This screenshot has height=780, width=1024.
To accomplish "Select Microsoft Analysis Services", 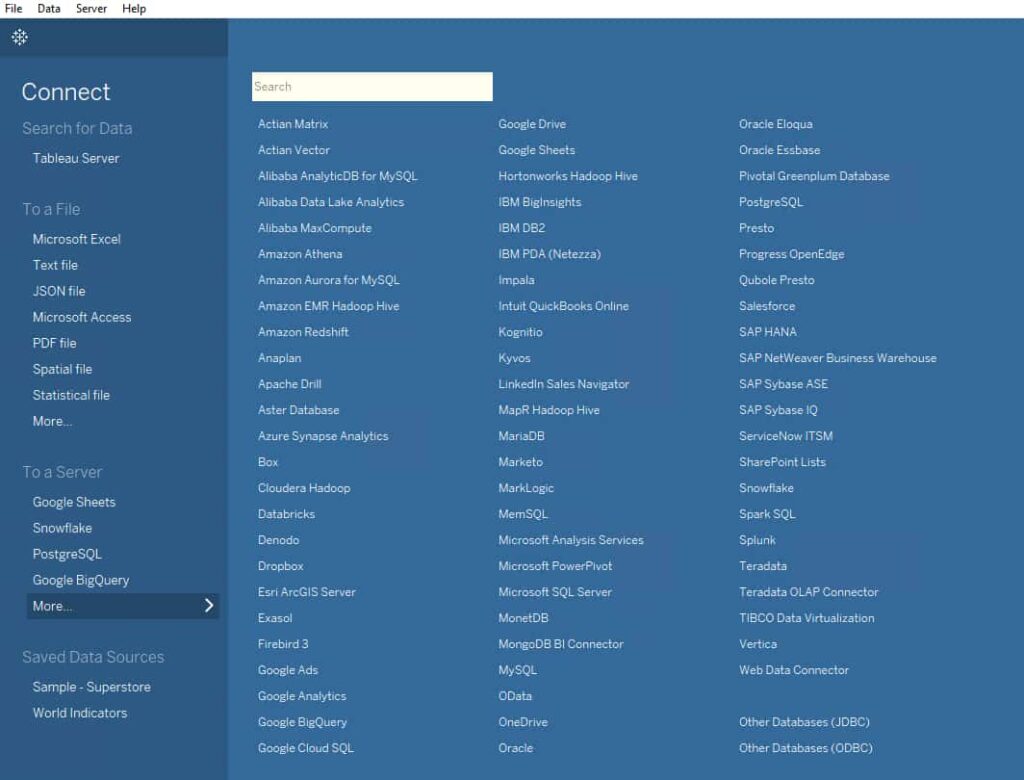I will pyautogui.click(x=571, y=540).
